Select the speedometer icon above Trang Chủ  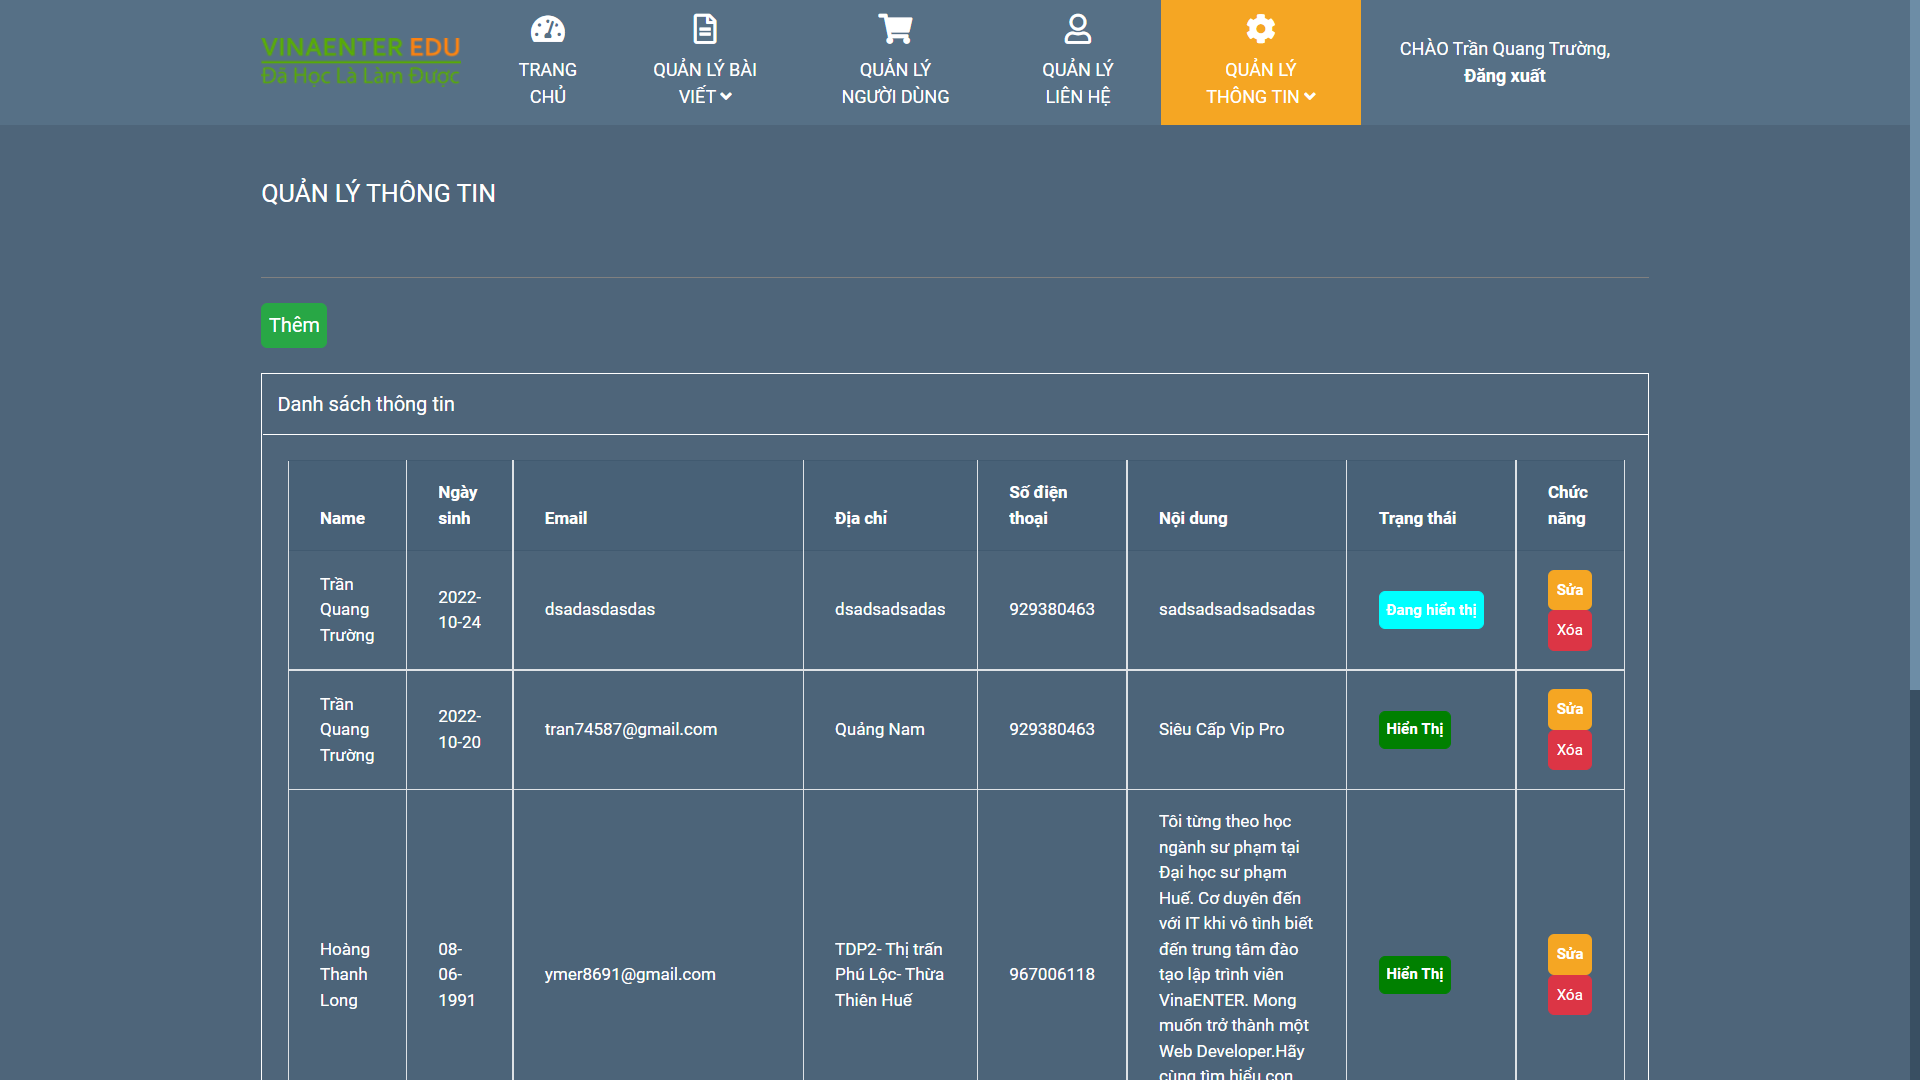(549, 28)
